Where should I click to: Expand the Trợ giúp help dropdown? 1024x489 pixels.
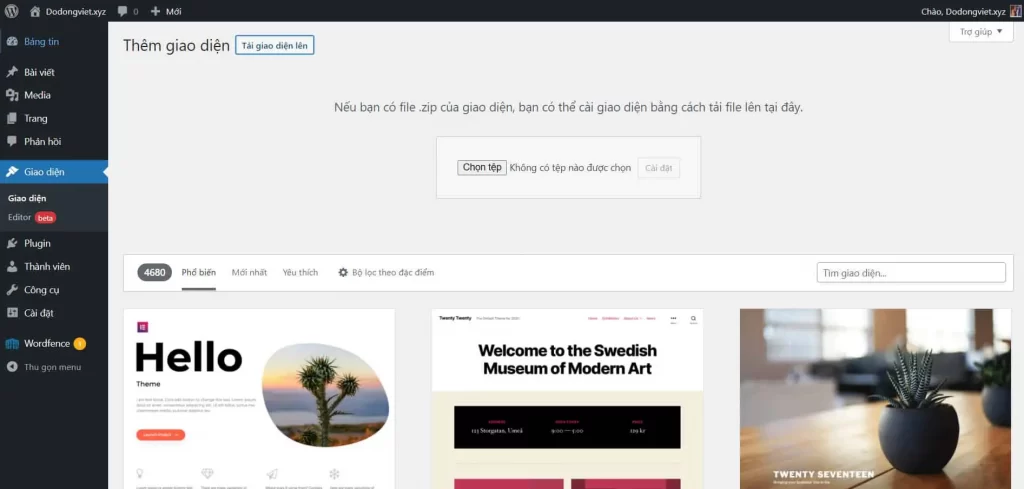980,32
